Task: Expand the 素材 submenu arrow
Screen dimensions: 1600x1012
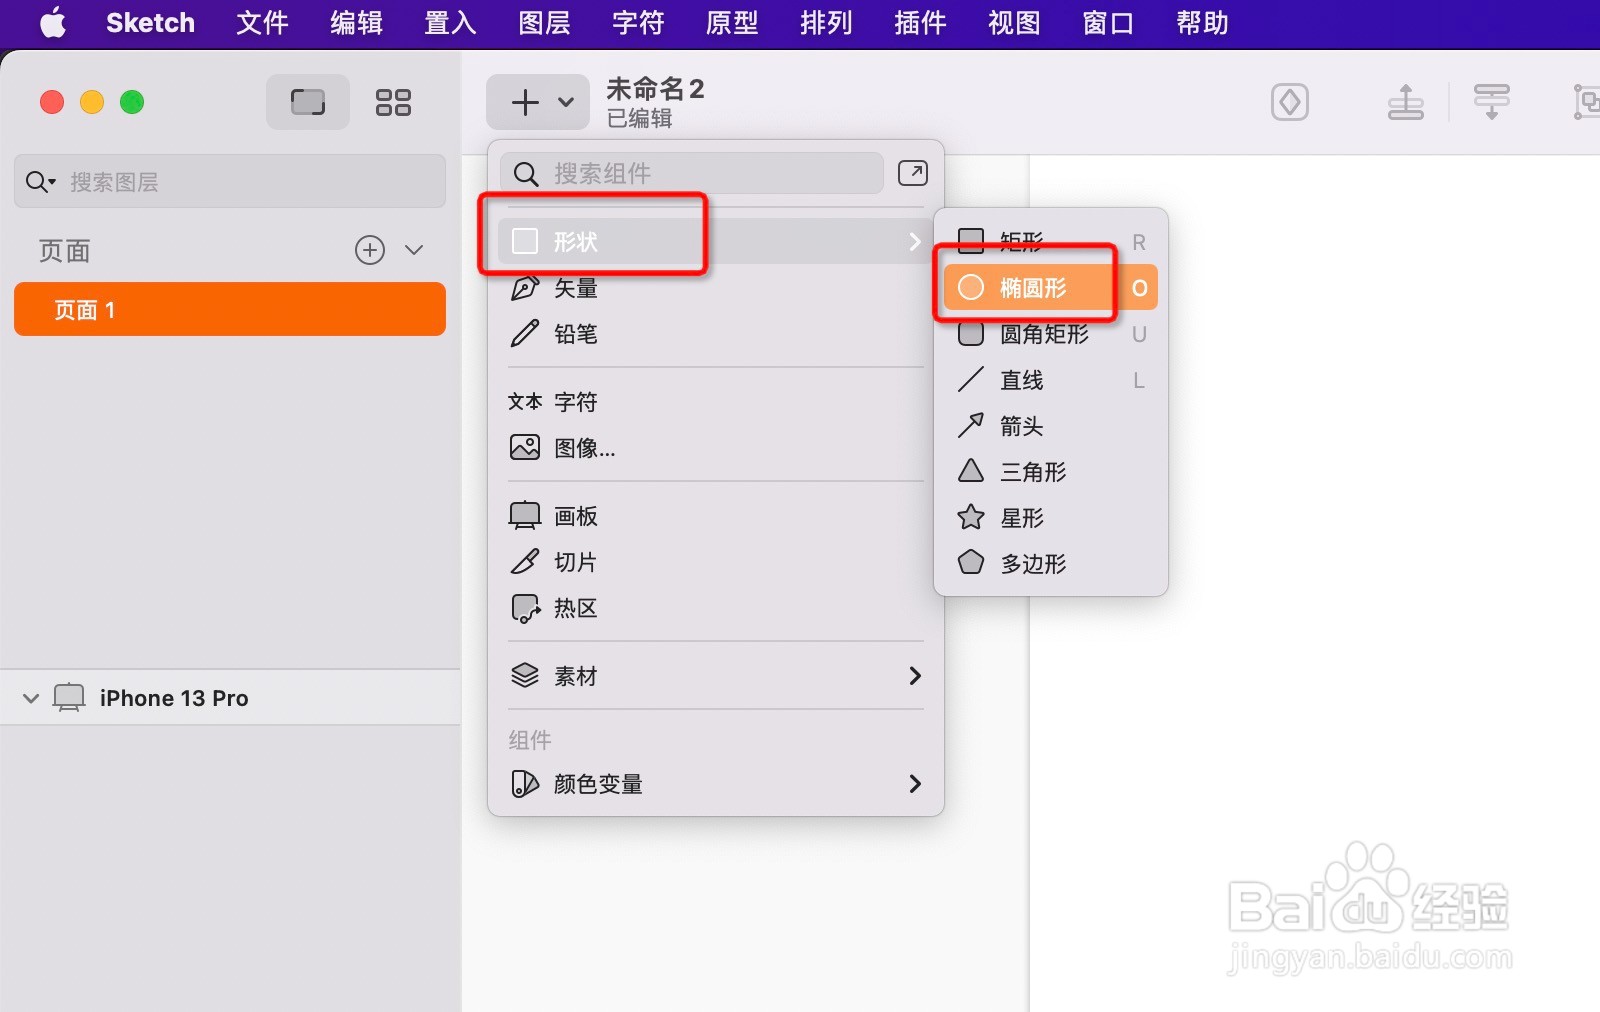Action: click(x=914, y=676)
